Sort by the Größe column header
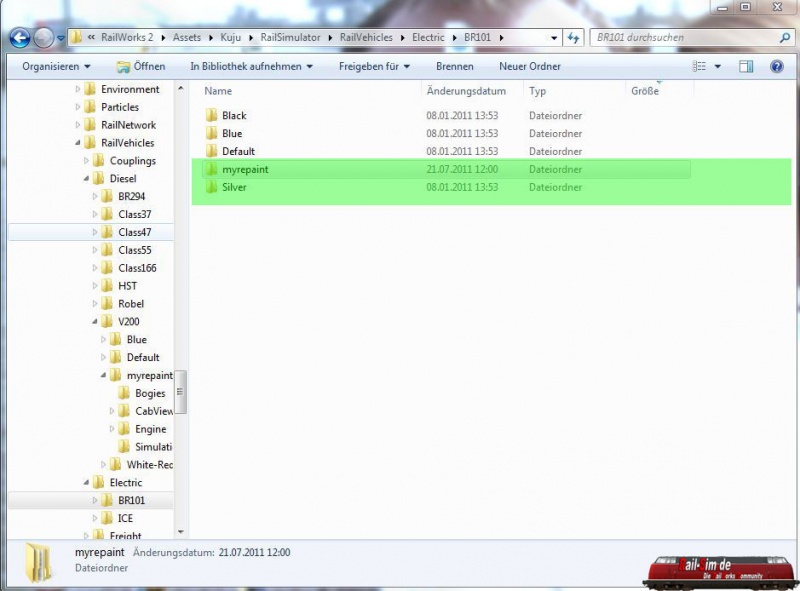The height and width of the screenshot is (591, 800). (x=645, y=91)
